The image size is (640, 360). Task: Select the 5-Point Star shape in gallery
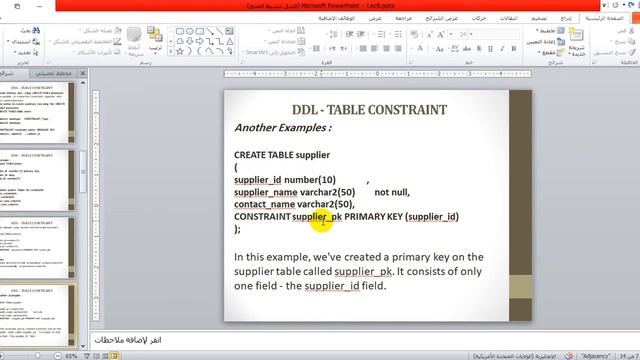click(x=180, y=51)
